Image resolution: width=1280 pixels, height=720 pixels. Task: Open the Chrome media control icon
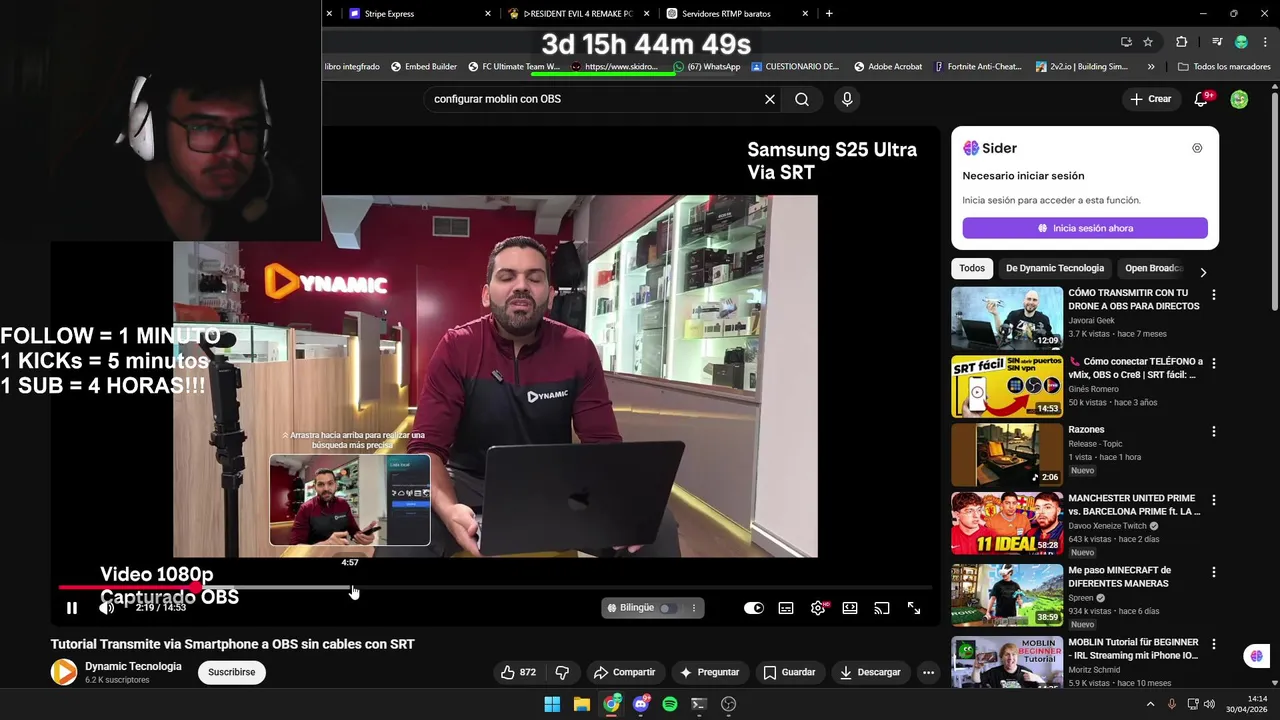[x=1217, y=42]
